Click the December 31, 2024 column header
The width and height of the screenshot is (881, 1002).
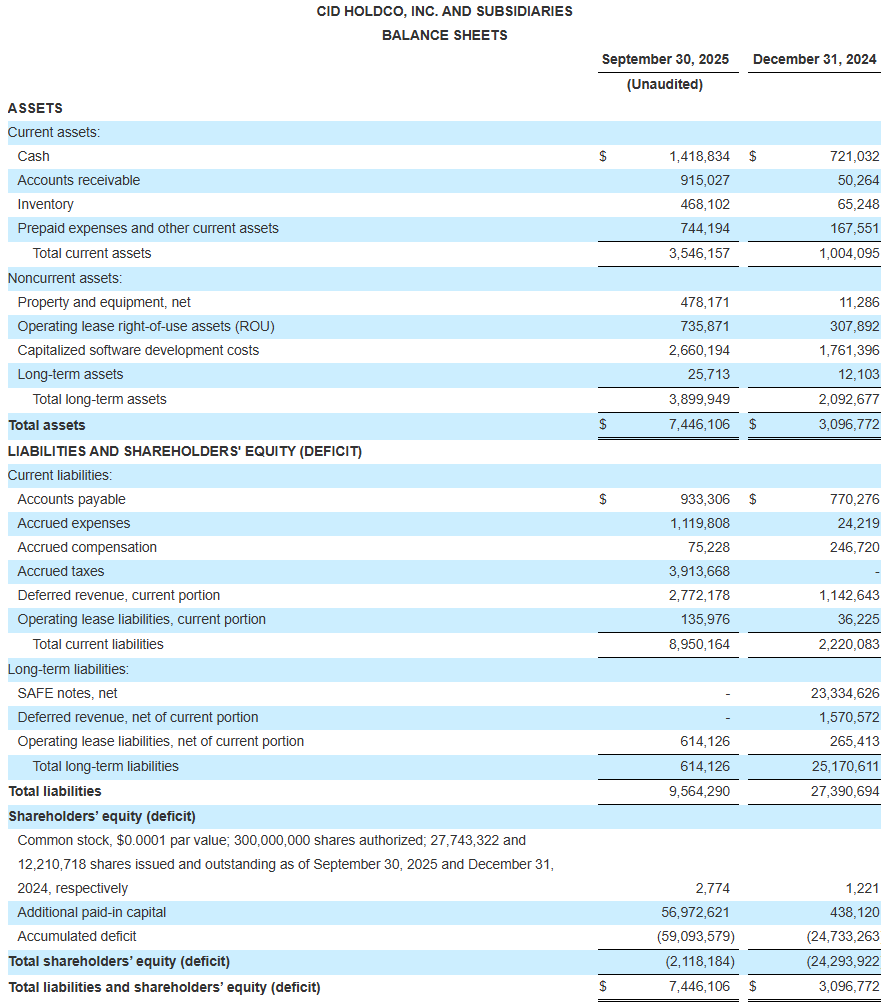(x=813, y=59)
